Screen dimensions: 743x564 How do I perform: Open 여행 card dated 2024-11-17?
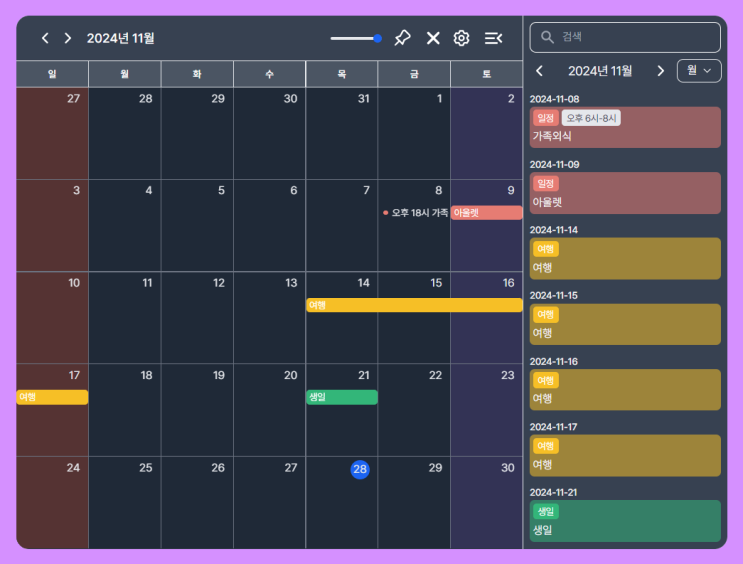625,455
